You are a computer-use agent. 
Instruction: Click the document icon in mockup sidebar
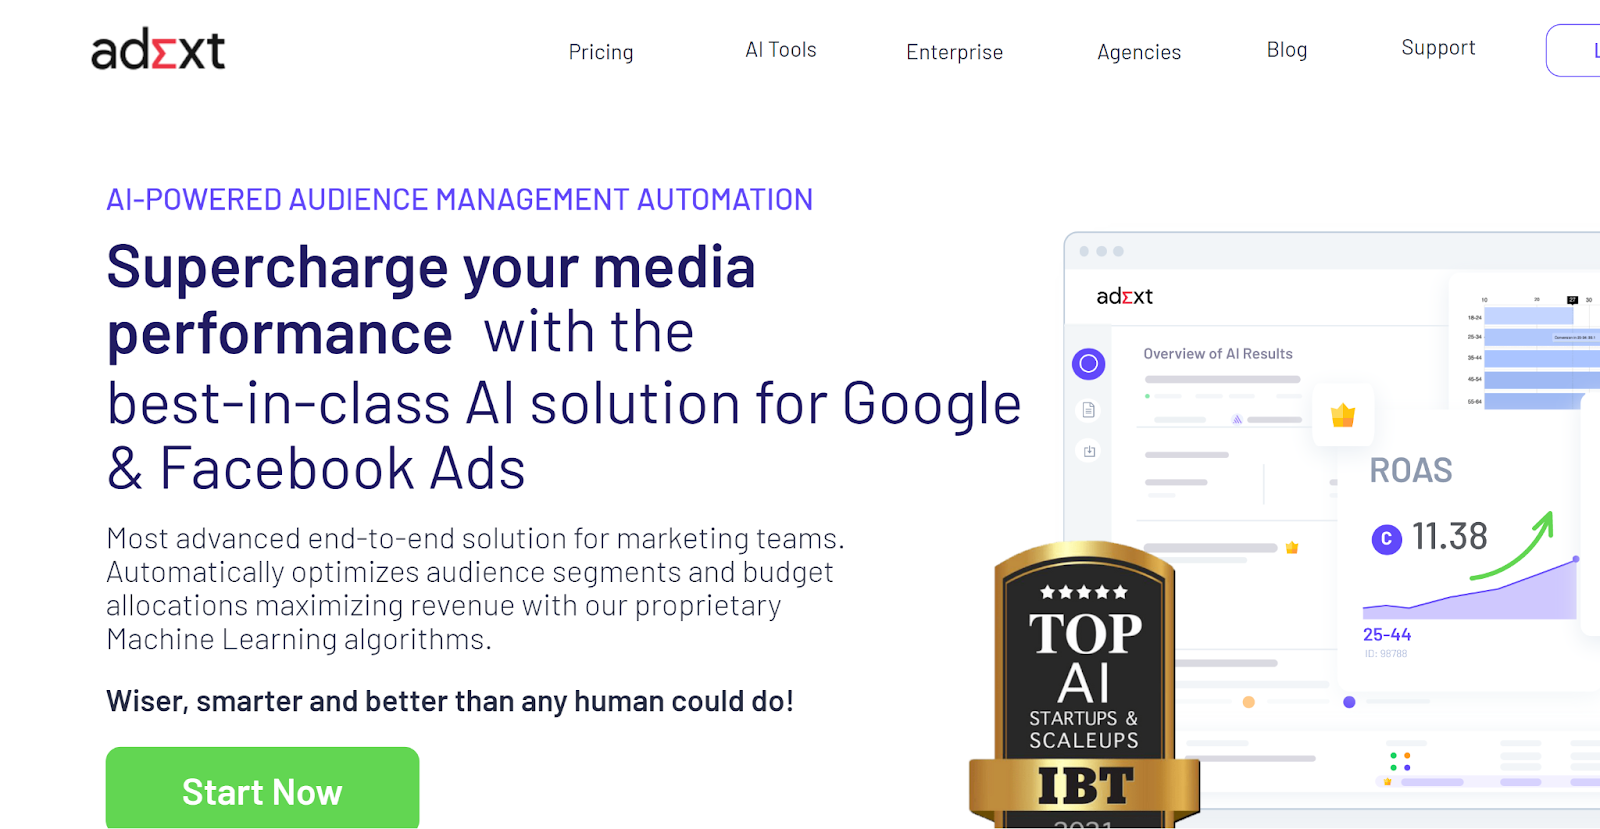(1089, 410)
